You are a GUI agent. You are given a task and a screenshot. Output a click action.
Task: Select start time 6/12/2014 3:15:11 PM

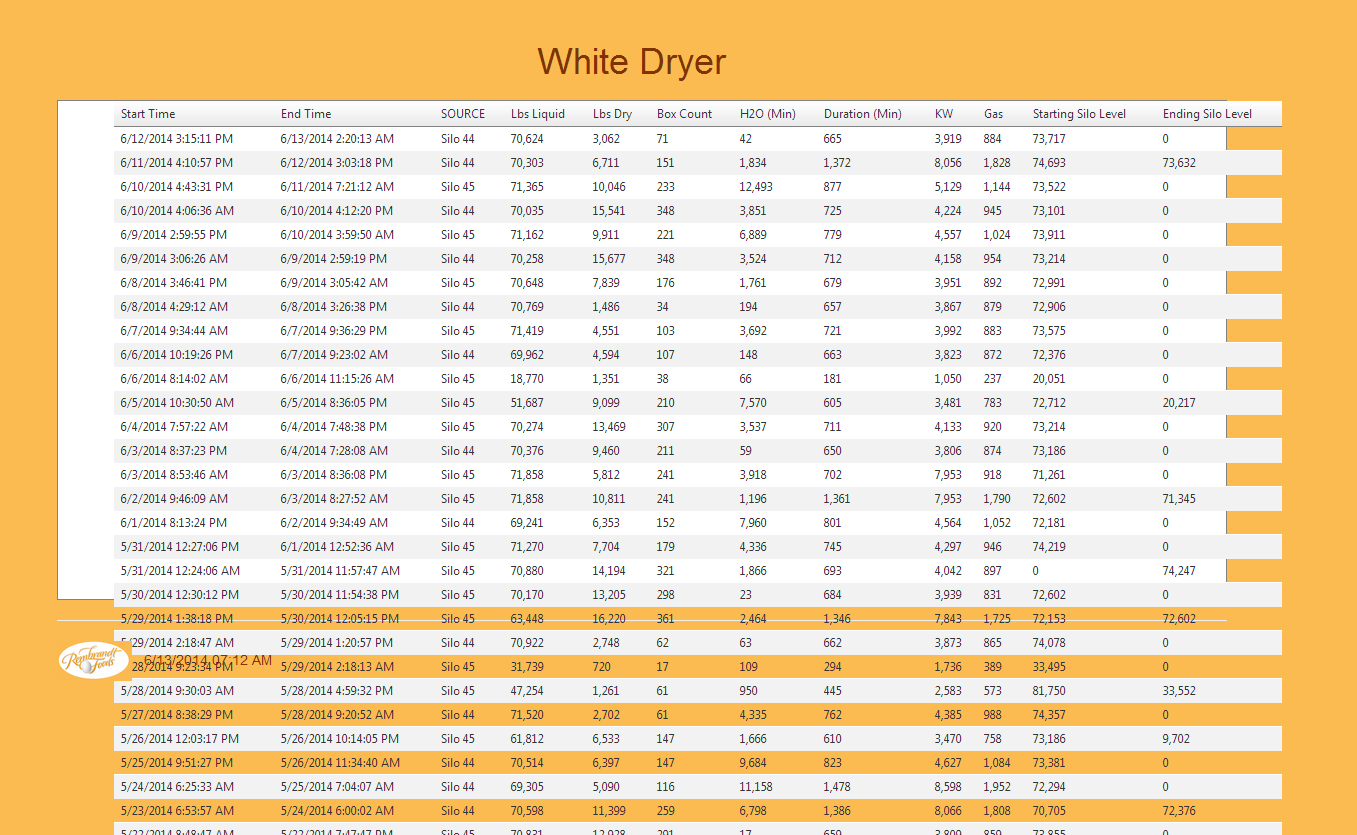pyautogui.click(x=177, y=139)
